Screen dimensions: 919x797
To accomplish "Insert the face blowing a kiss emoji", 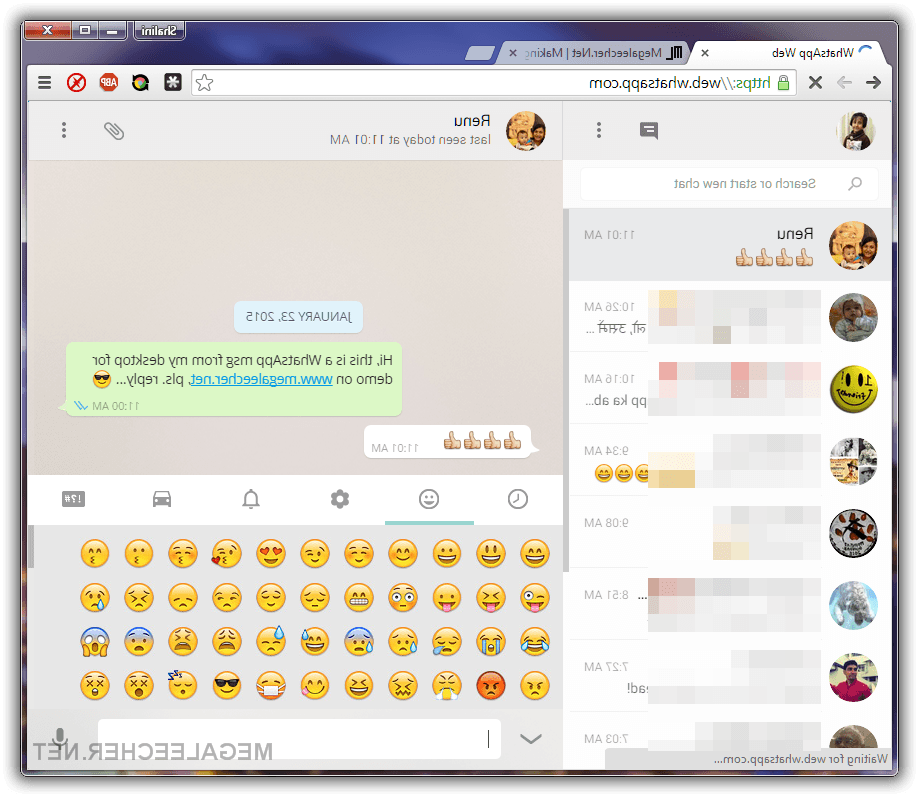I will tap(227, 554).
